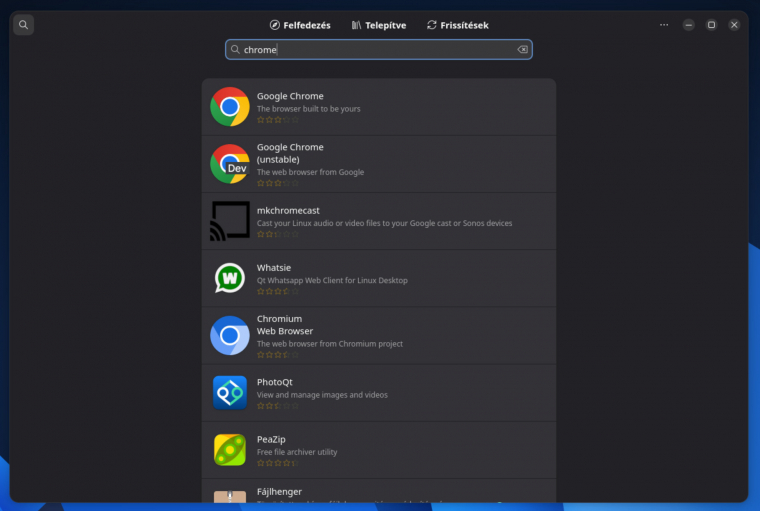Click the magnifier icon inside search field

pos(235,49)
